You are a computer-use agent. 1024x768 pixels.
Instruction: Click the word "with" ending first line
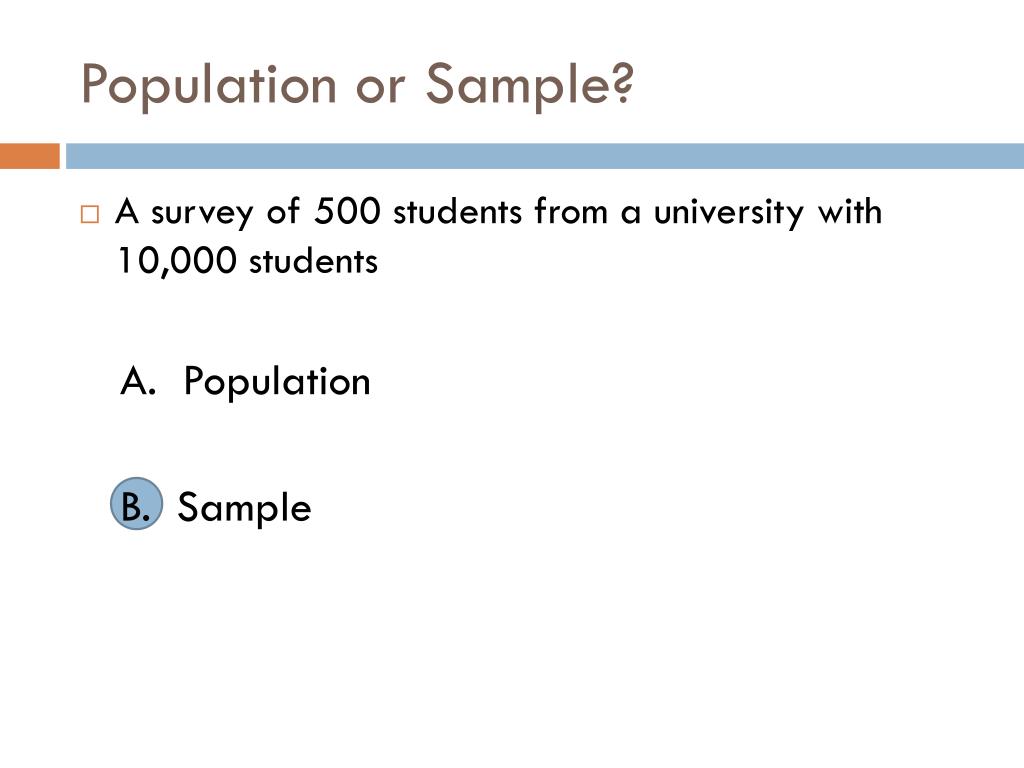[x=850, y=212]
